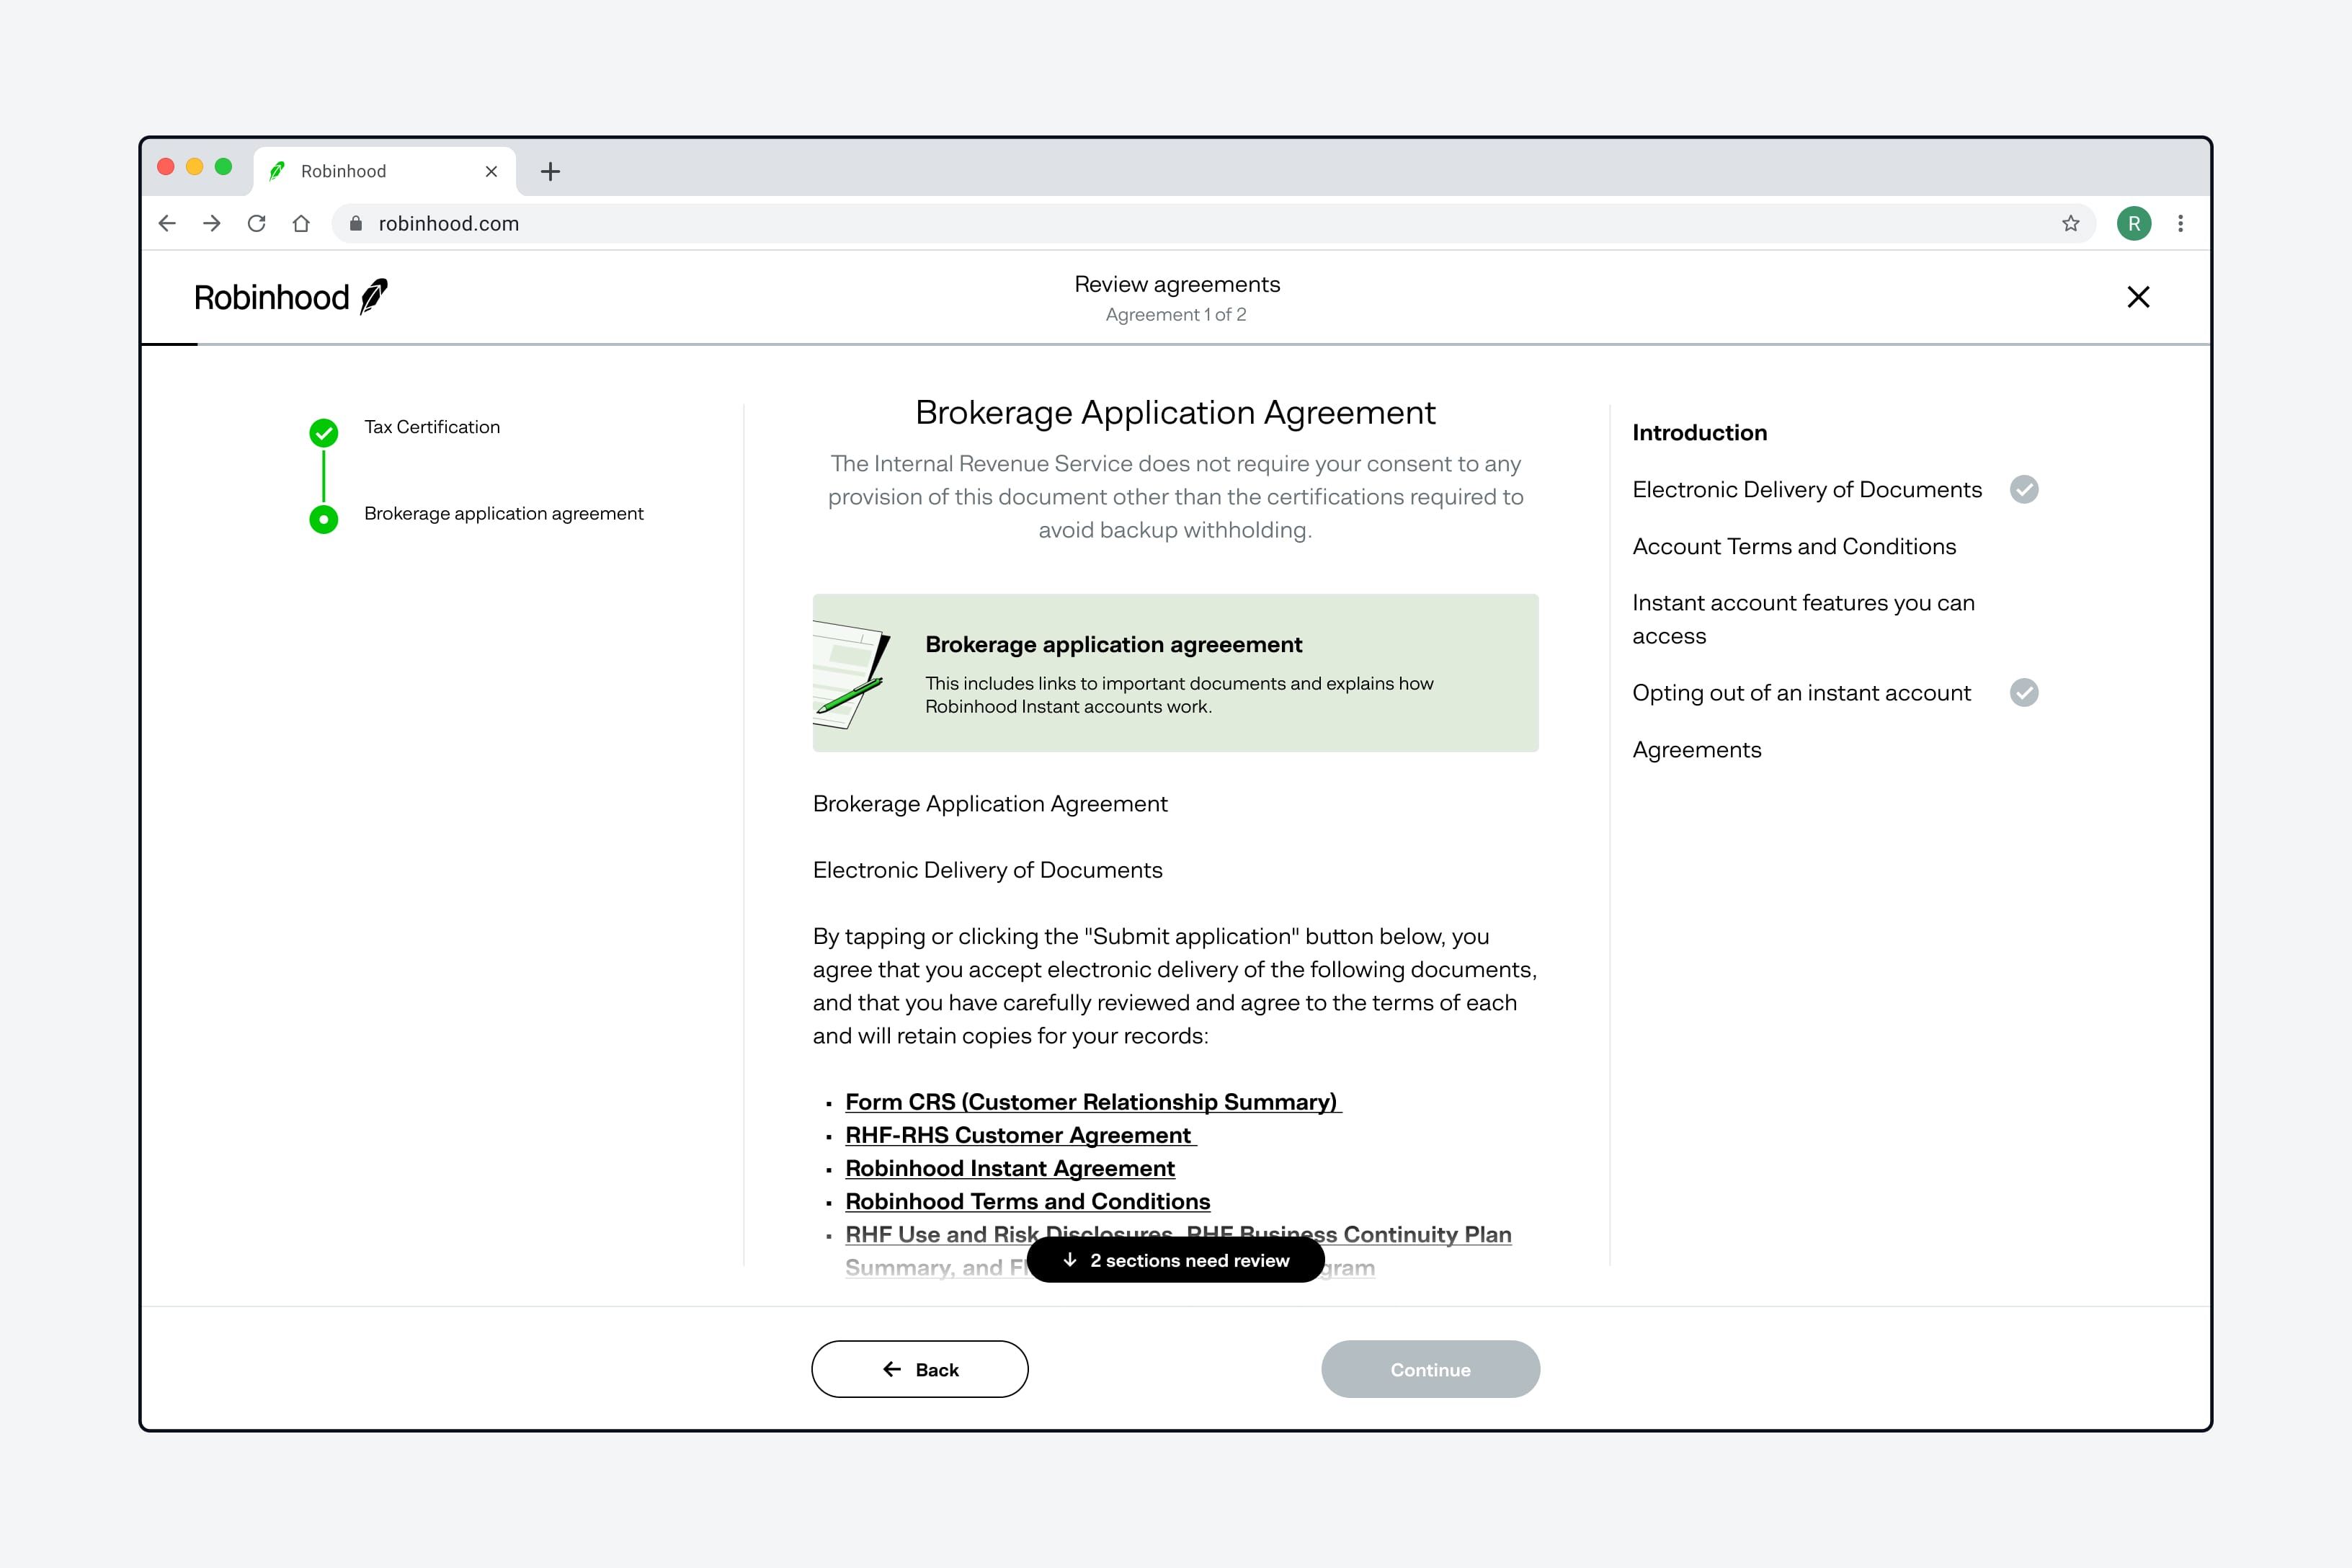
Task: Click the Back button
Action: pos(919,1369)
